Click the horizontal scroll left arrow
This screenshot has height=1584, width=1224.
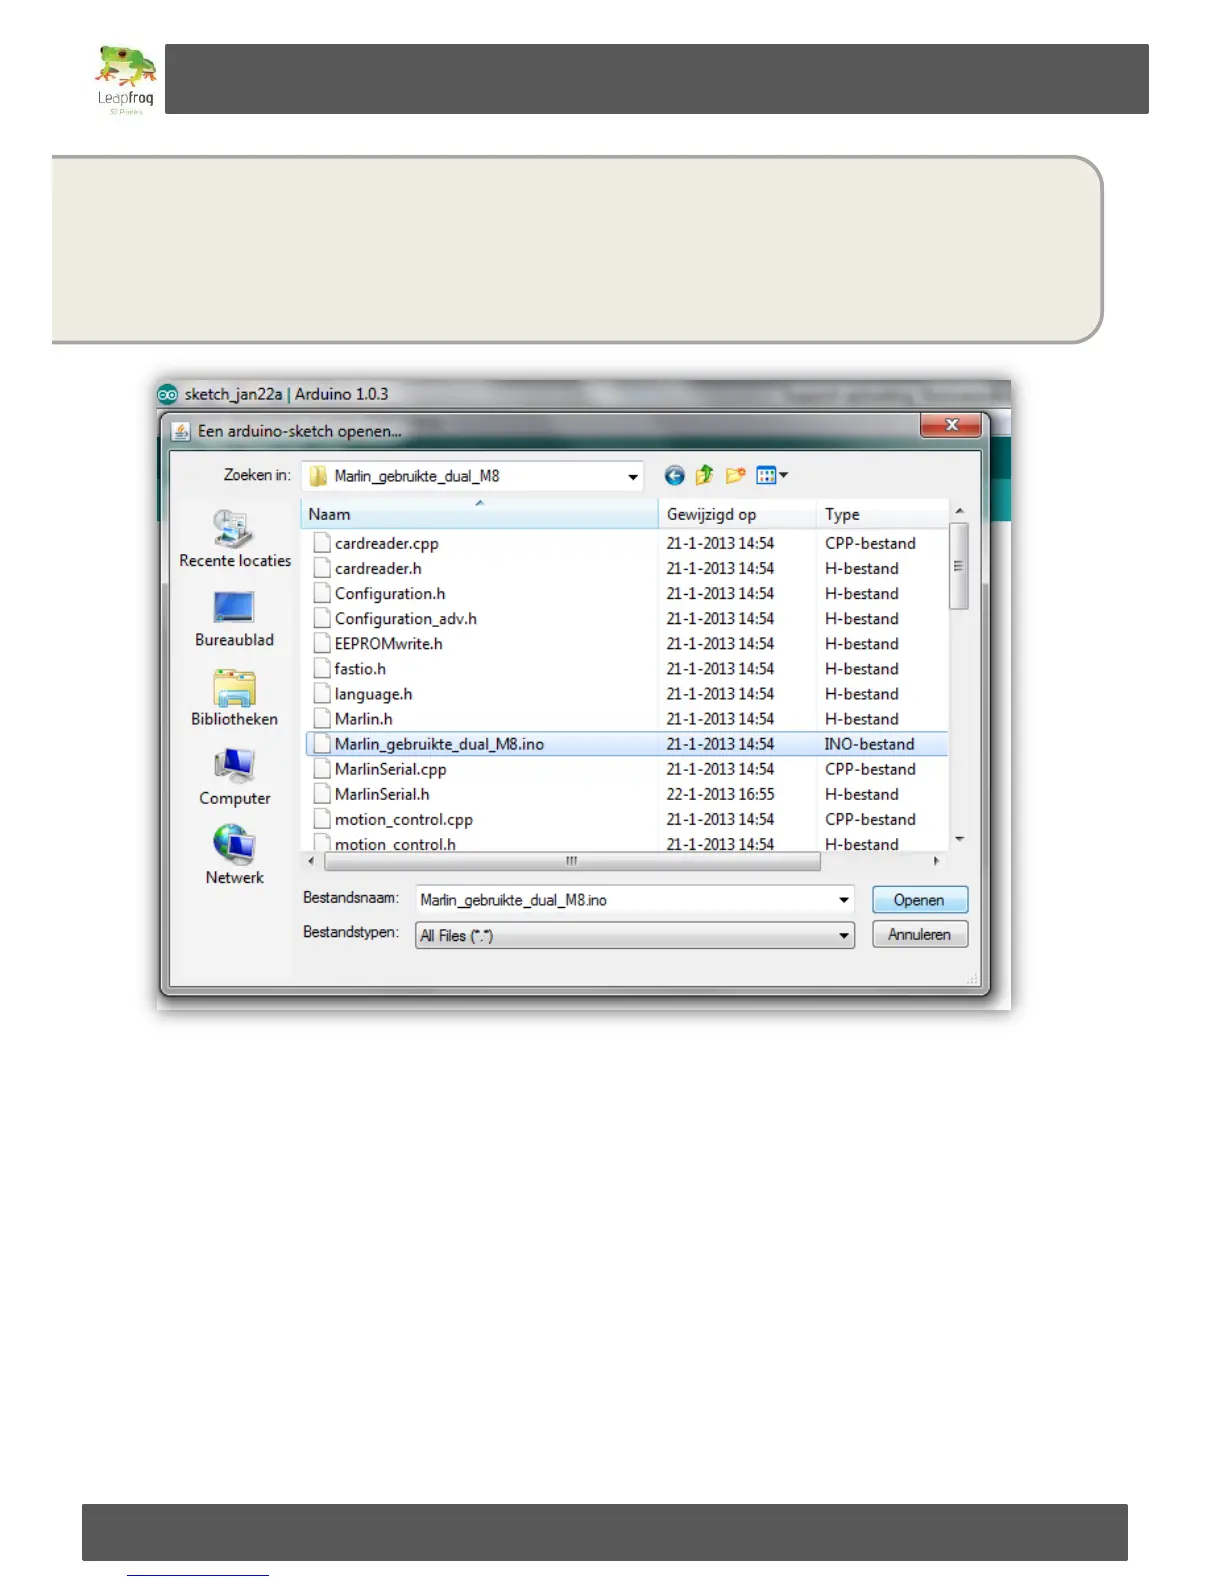coord(311,861)
